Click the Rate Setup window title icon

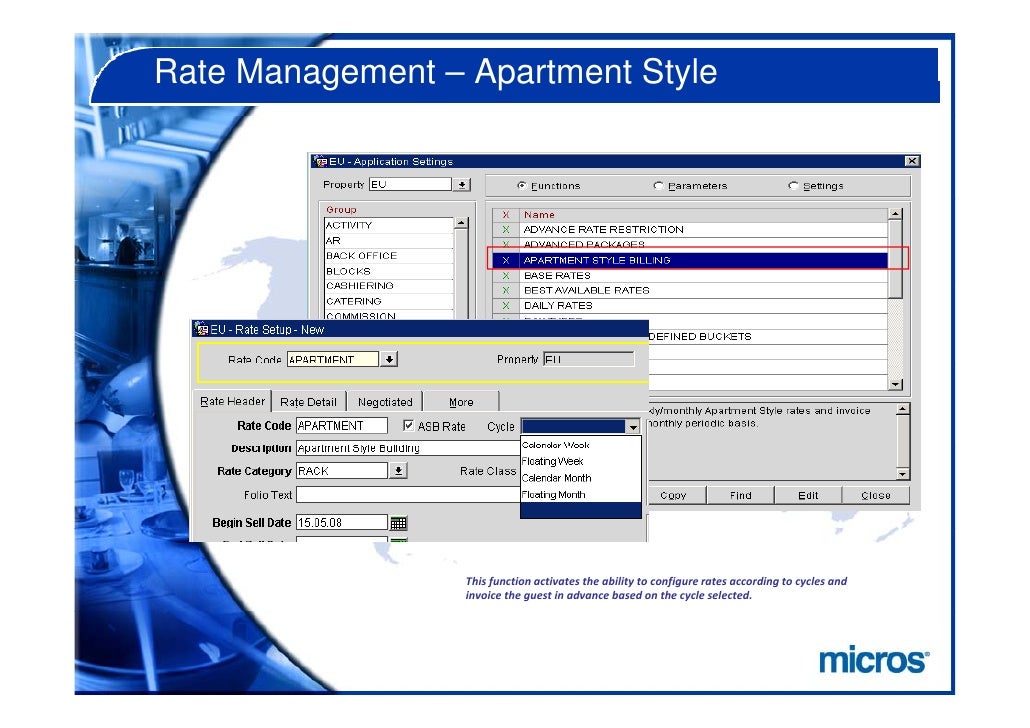(x=200, y=329)
